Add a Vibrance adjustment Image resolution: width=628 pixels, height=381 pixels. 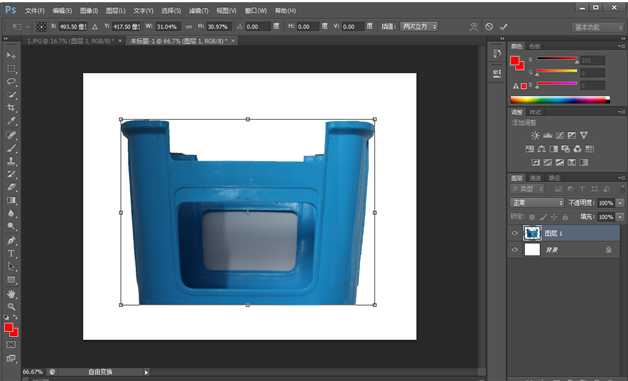coord(584,135)
